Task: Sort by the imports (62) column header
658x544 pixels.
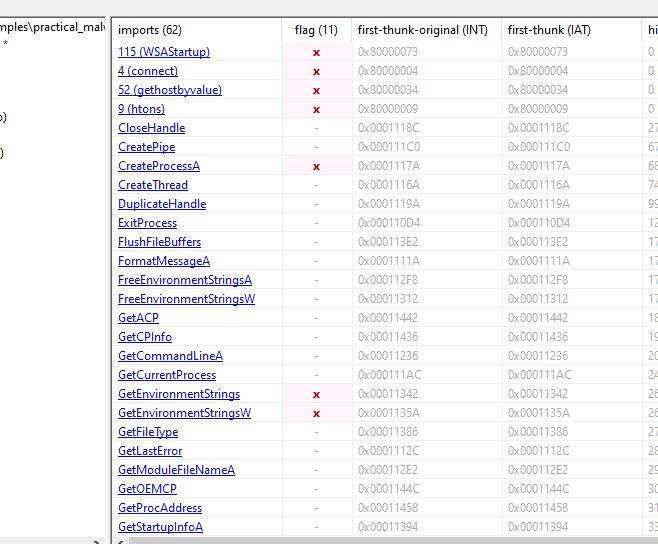Action: pos(197,30)
